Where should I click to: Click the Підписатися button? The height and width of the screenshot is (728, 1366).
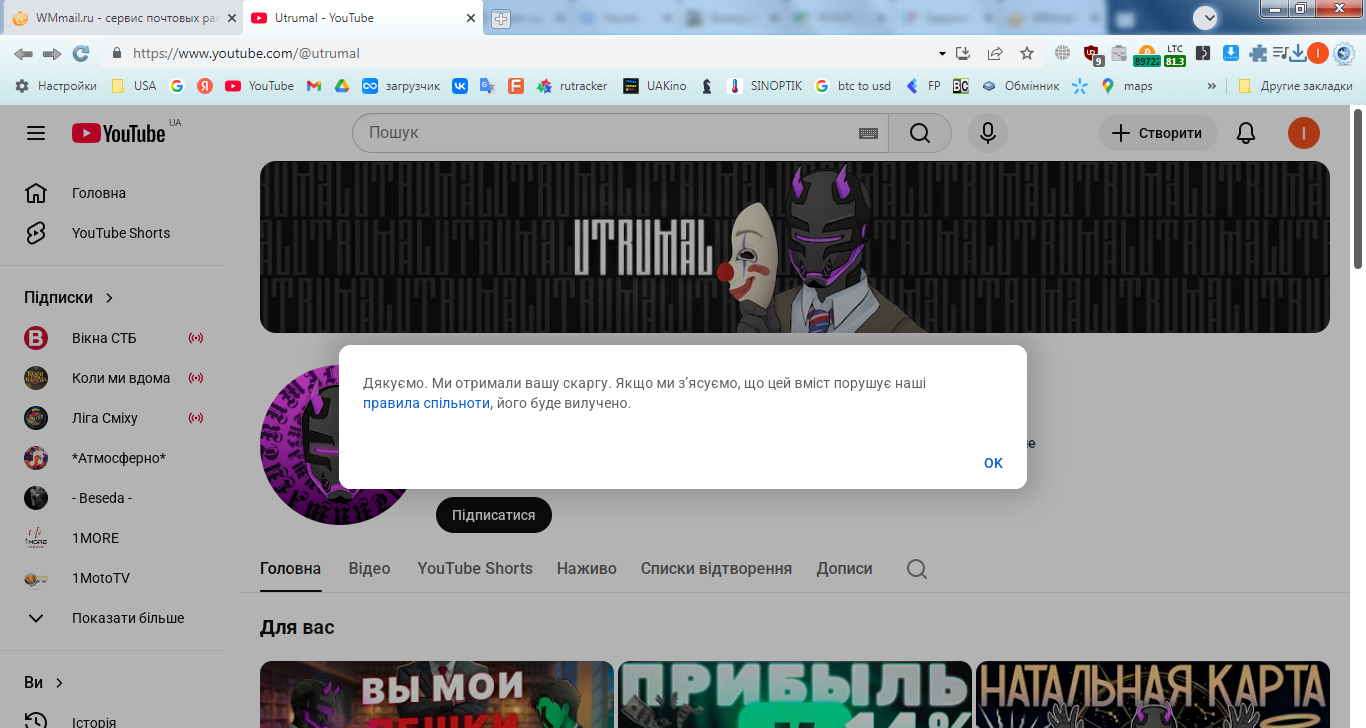tap(494, 515)
